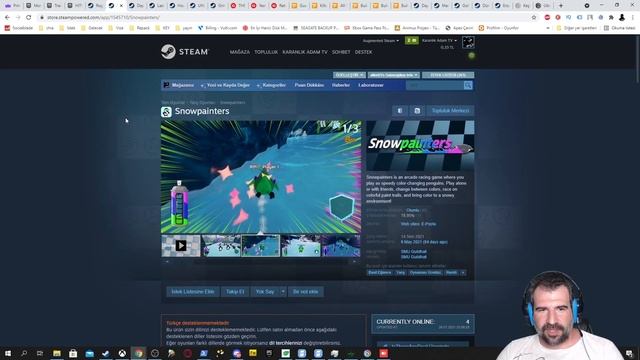Screen dimensions: 640x360
Task: Select the fourth screenshot thumbnail
Action: coord(301,245)
